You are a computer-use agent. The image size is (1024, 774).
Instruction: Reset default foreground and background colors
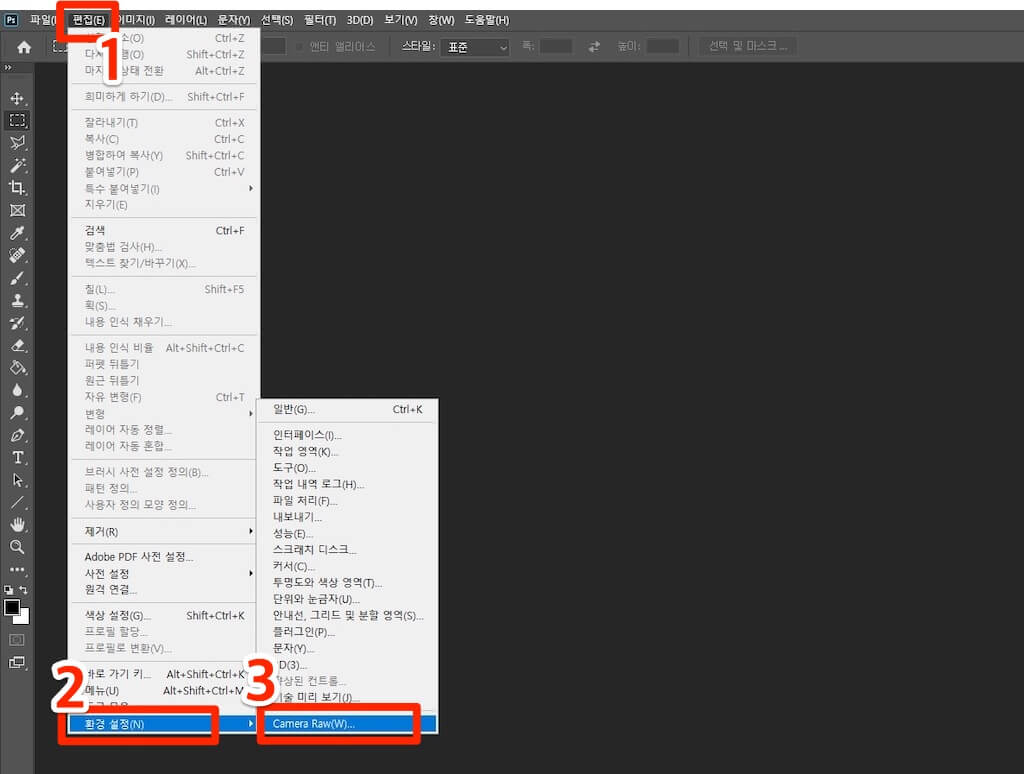[8, 590]
